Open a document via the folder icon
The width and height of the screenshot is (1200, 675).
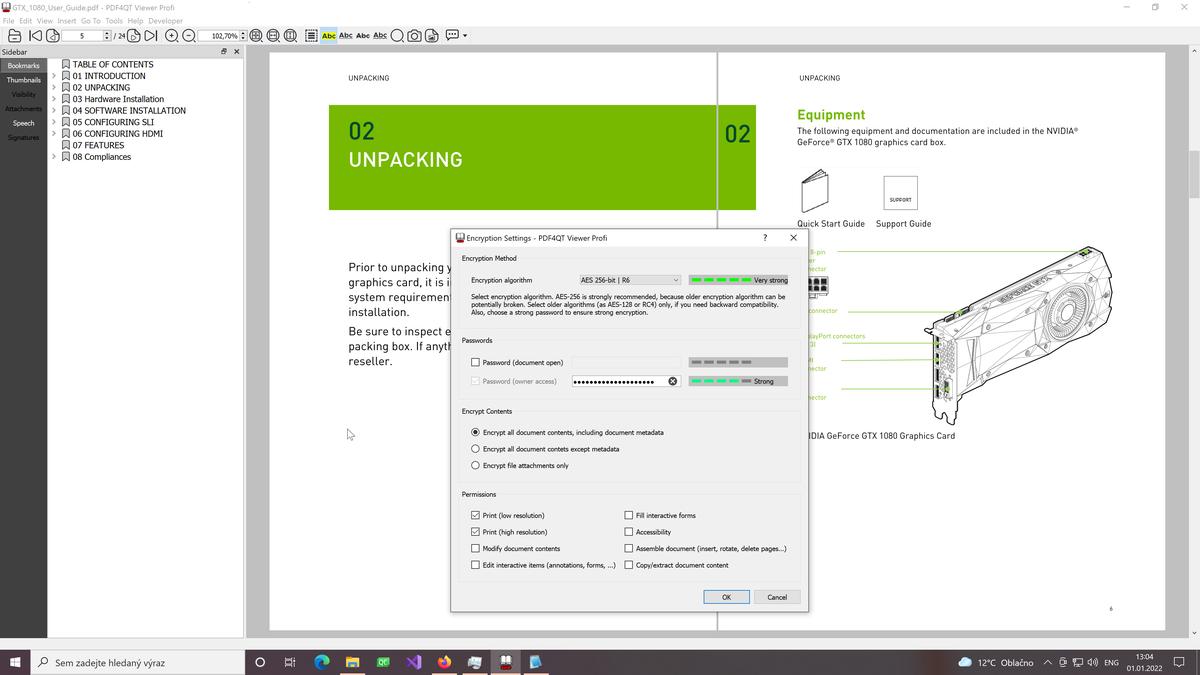(x=13, y=35)
